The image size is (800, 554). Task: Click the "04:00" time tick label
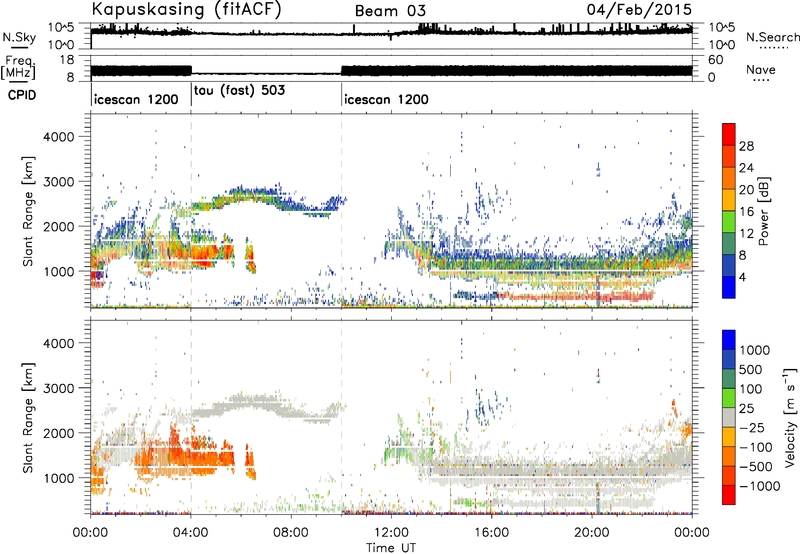click(191, 533)
